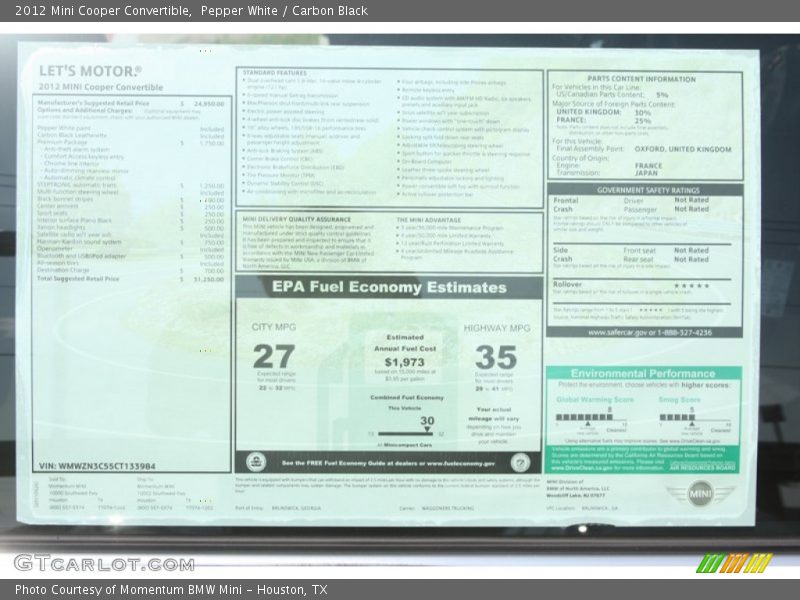Click "Combined Fuel Economy" label
Viewport: 800px width, 600px height.
point(407,397)
